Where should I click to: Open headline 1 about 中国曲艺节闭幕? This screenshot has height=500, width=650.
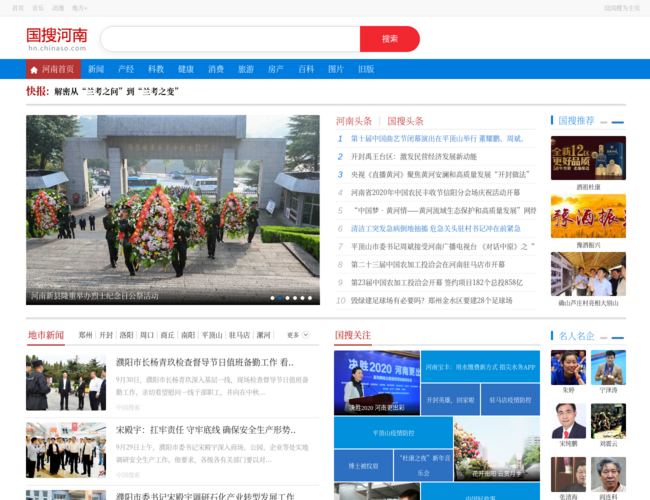click(437, 139)
